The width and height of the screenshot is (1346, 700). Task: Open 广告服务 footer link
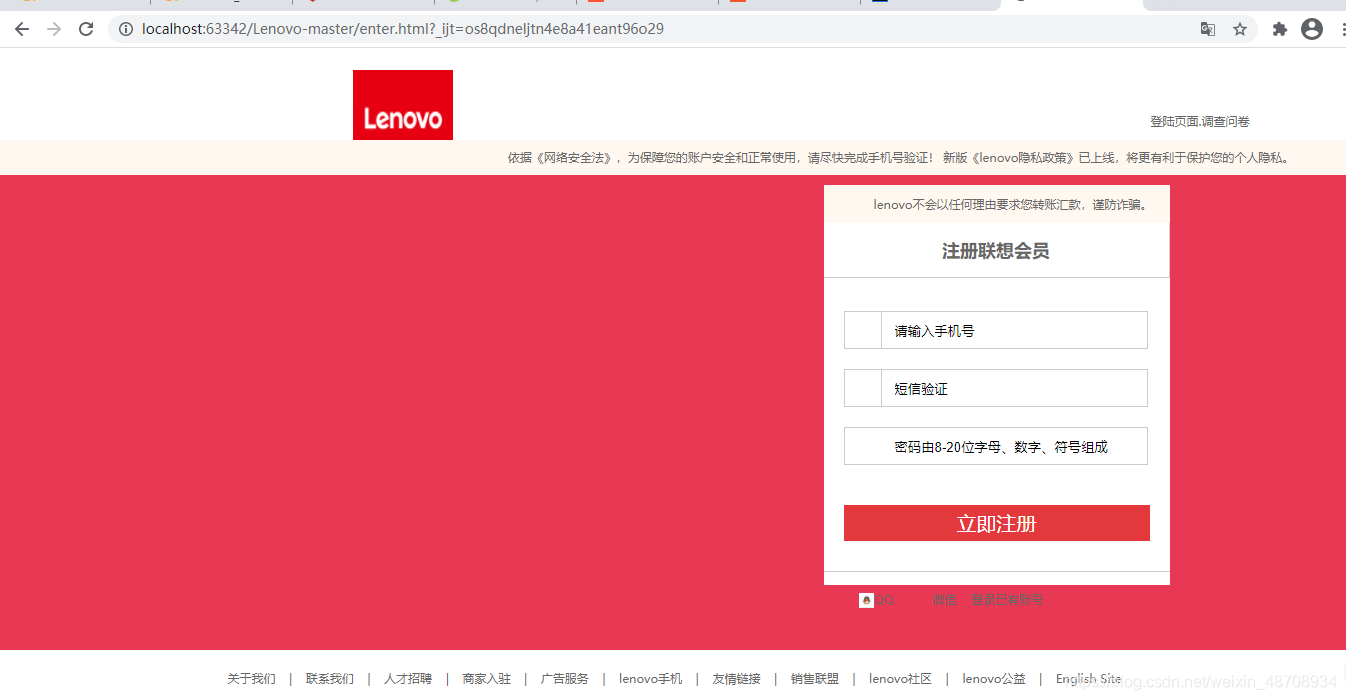coord(565,679)
